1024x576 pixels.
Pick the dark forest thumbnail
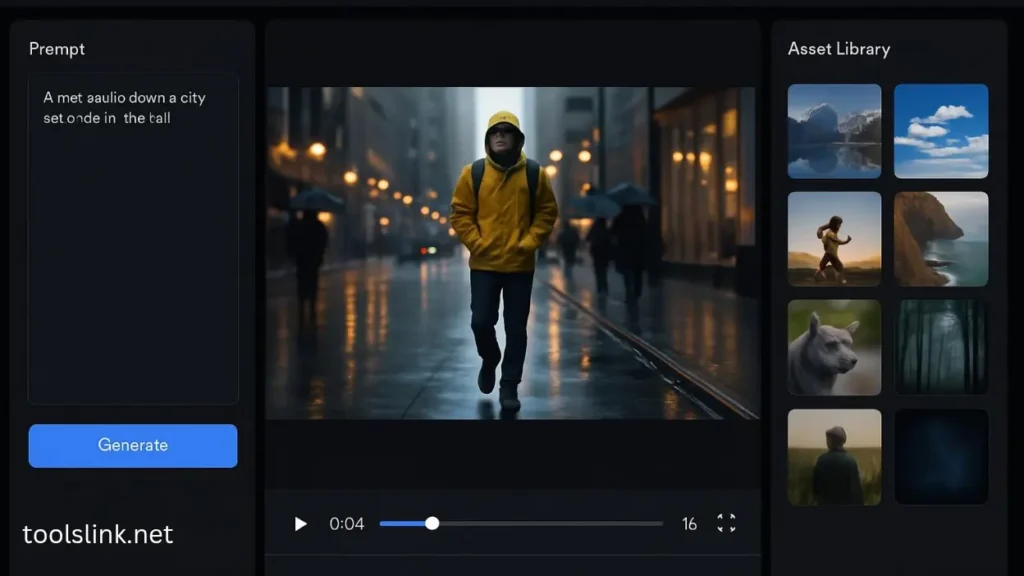(940, 347)
